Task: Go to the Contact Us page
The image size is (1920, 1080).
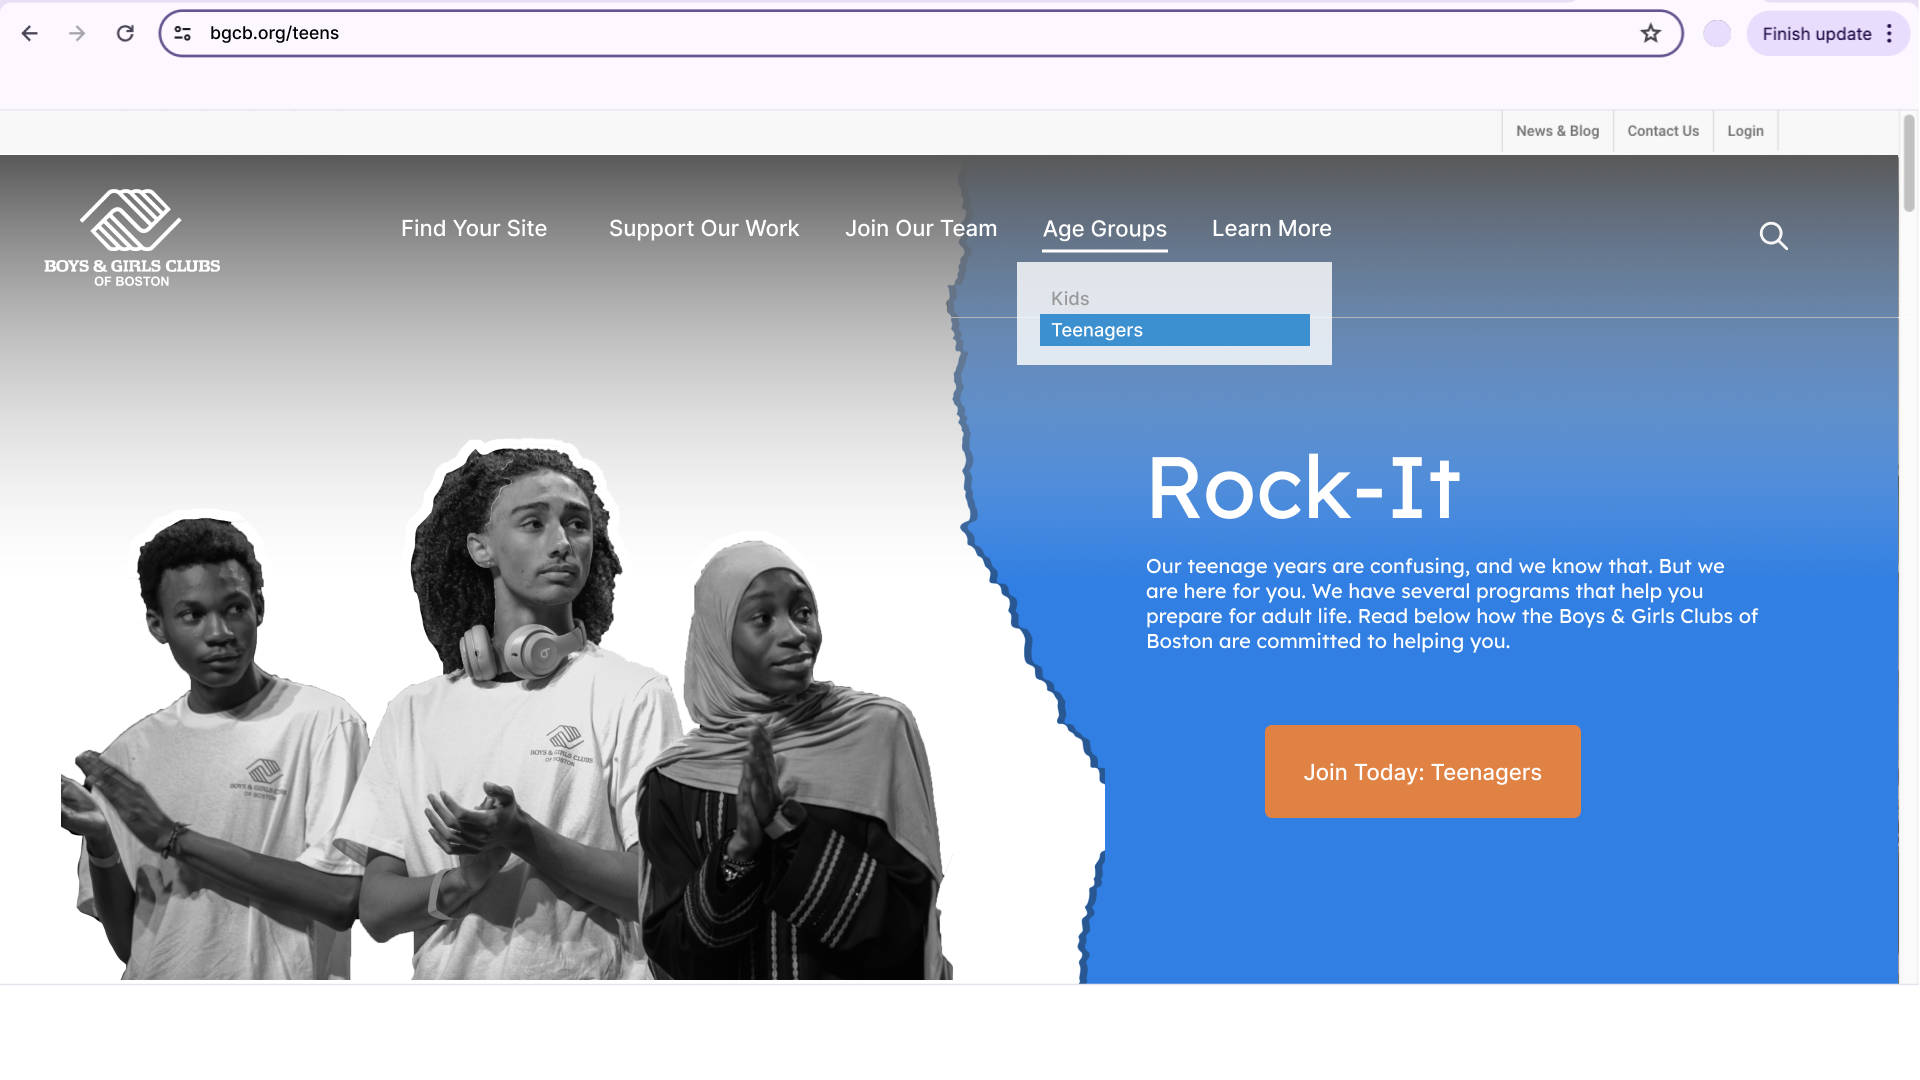Action: (x=1662, y=131)
